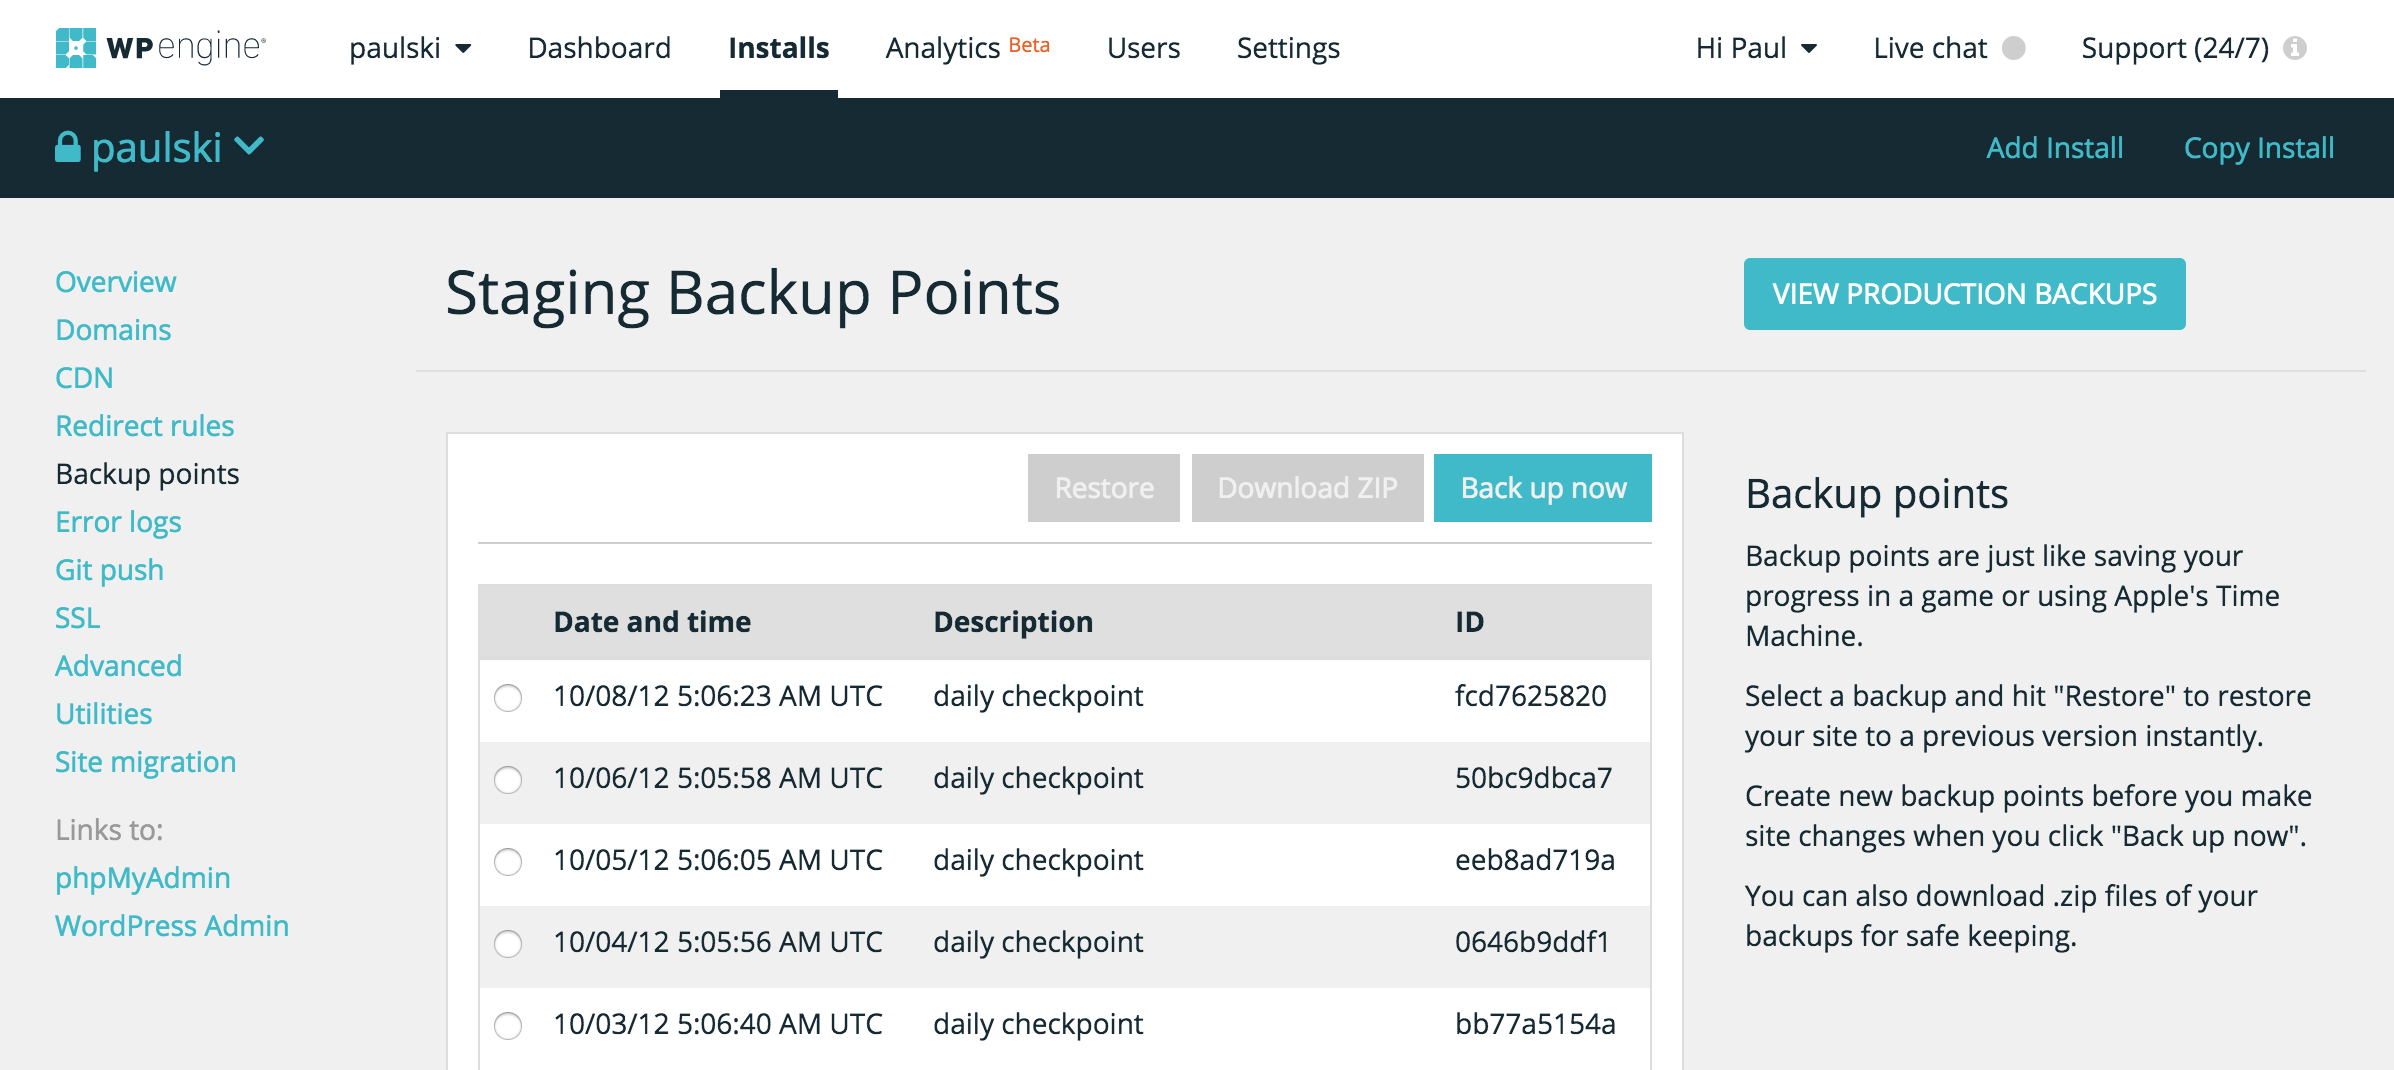Expand the Hi Paul user menu
The height and width of the screenshot is (1070, 2394).
tap(1756, 48)
